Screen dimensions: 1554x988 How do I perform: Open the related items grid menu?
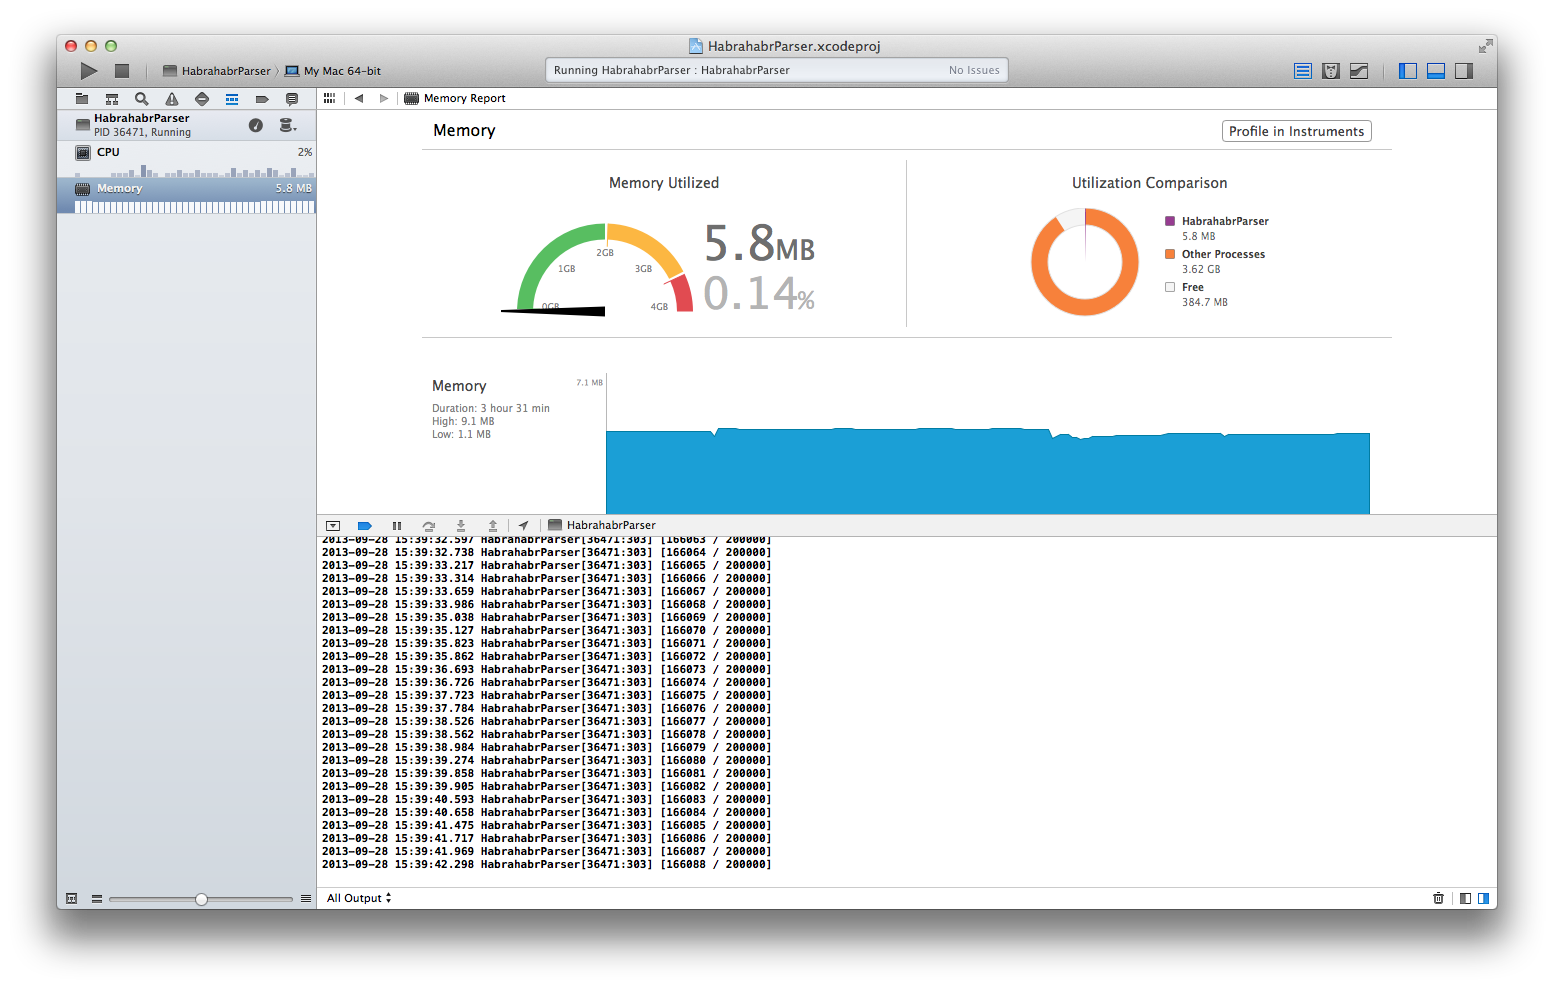click(329, 98)
